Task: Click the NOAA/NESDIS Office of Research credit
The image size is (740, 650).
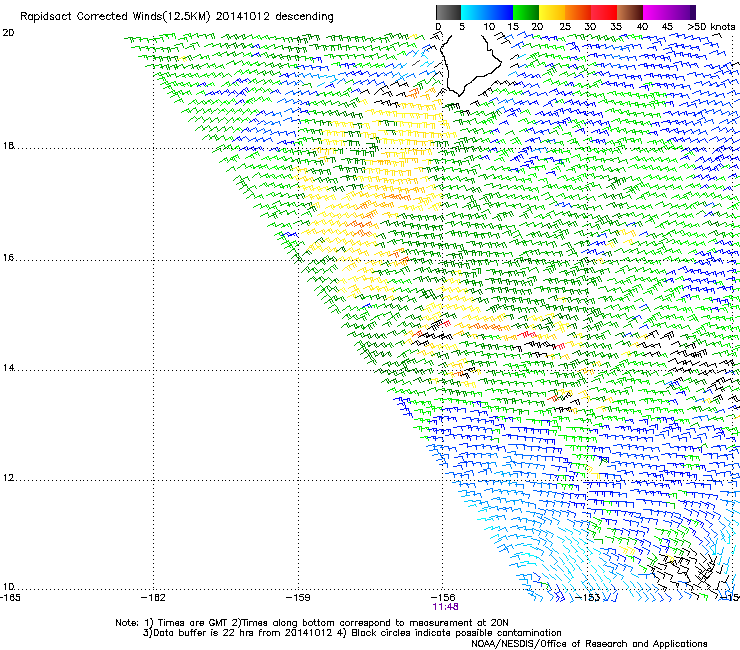Action: [x=589, y=644]
